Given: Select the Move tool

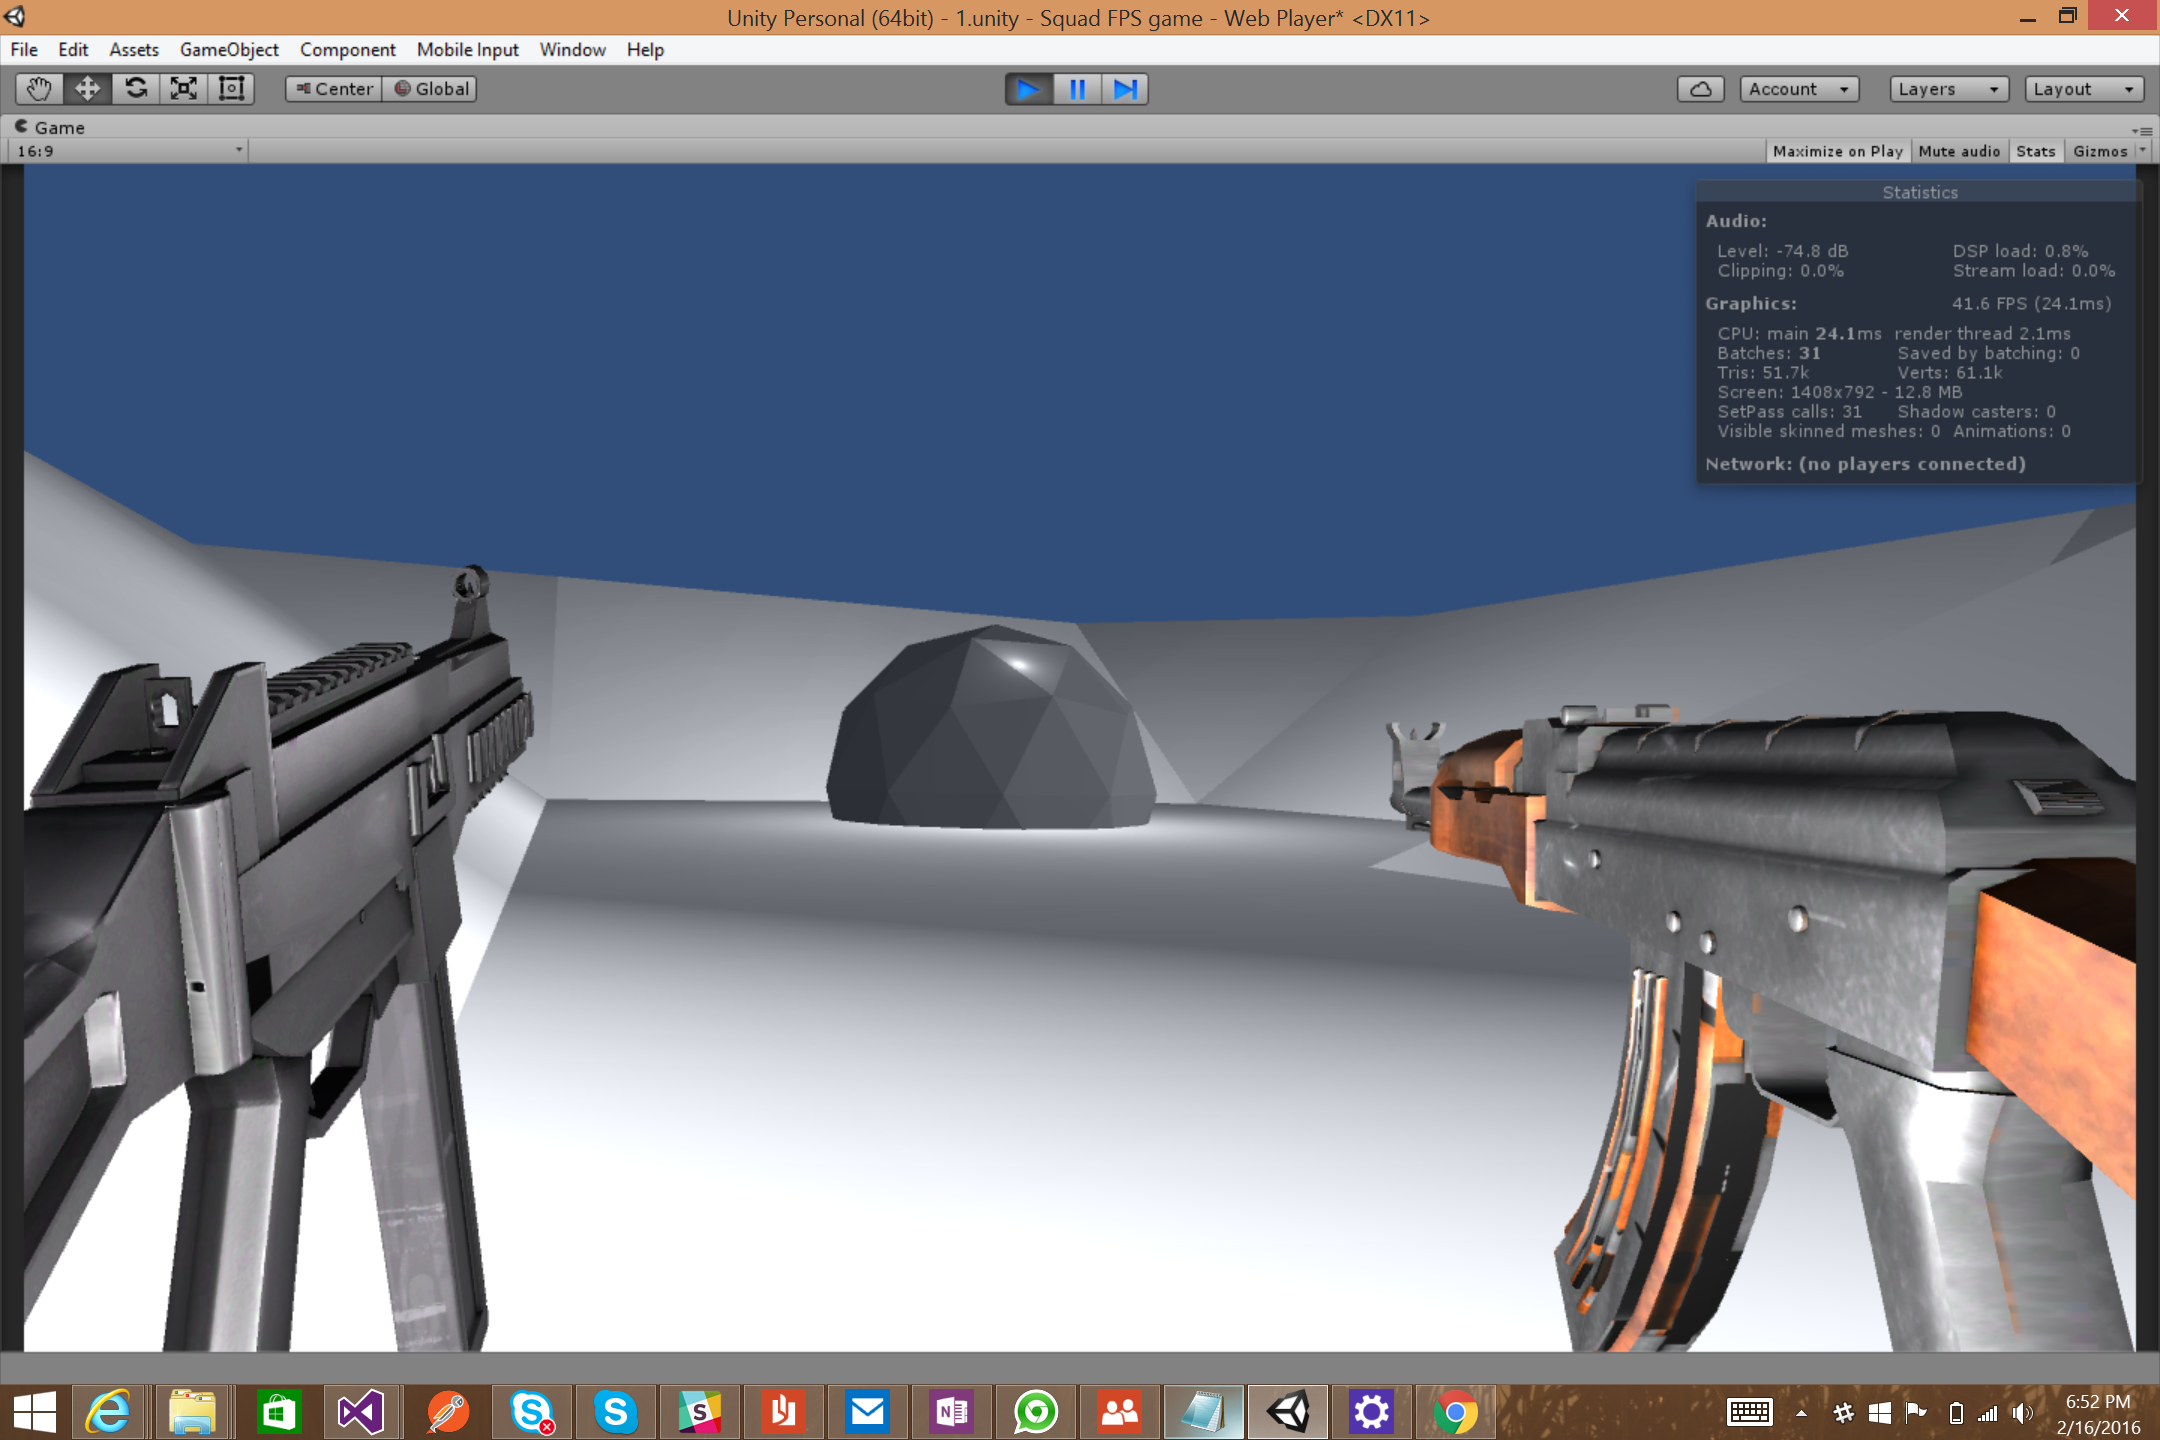Looking at the screenshot, I should [x=88, y=89].
